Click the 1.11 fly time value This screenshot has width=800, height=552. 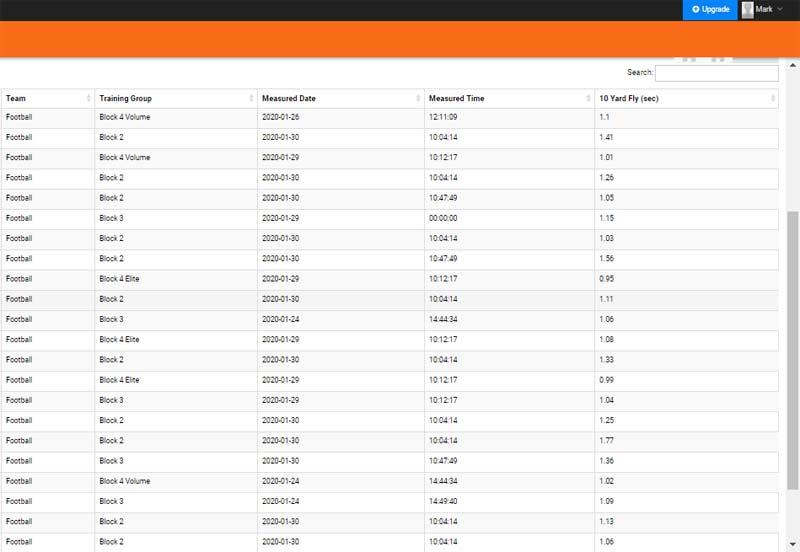(606, 299)
